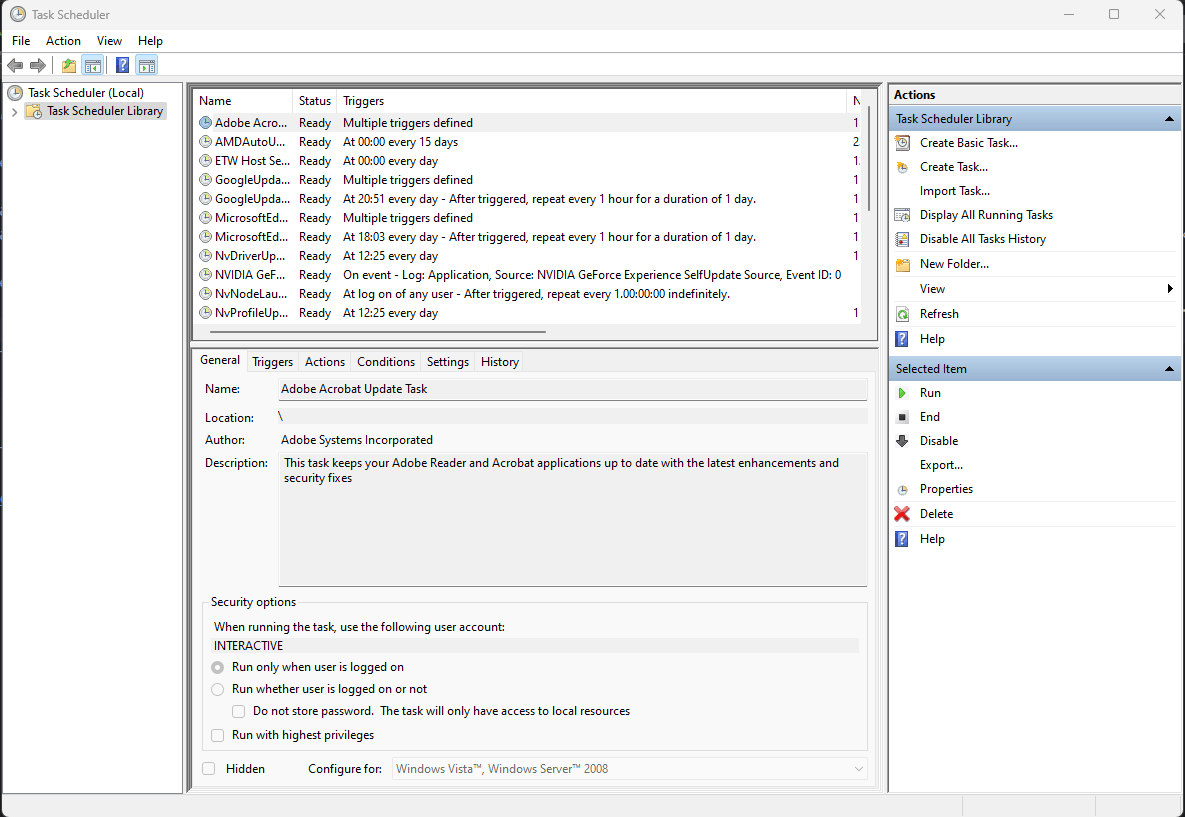
Task: Expand the Task Scheduler Library tree node
Action: pos(14,111)
